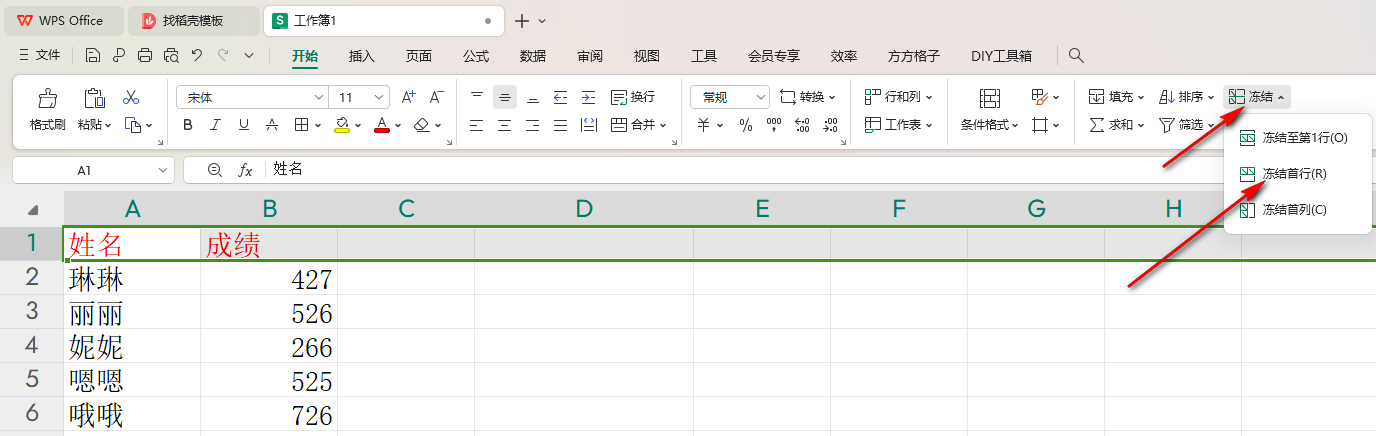The image size is (1376, 436).
Task: Click the Increase Indent icon
Action: click(588, 97)
